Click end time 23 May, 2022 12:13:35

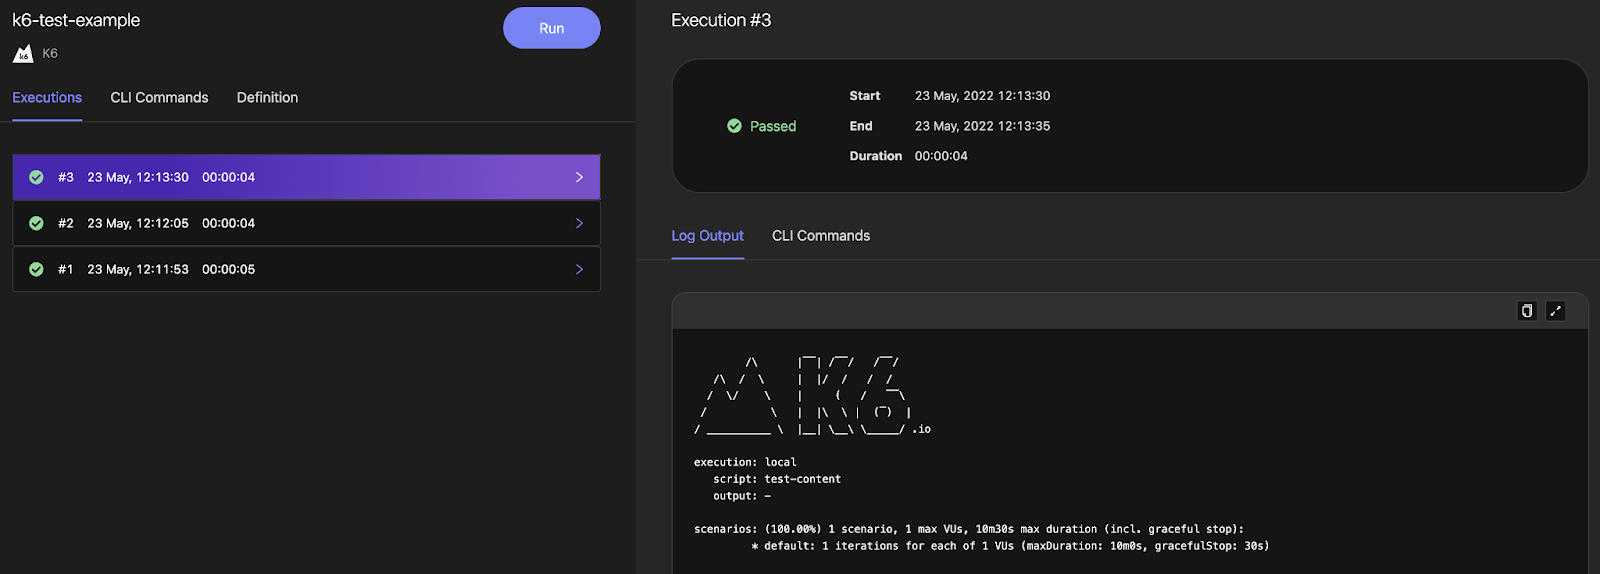click(982, 126)
